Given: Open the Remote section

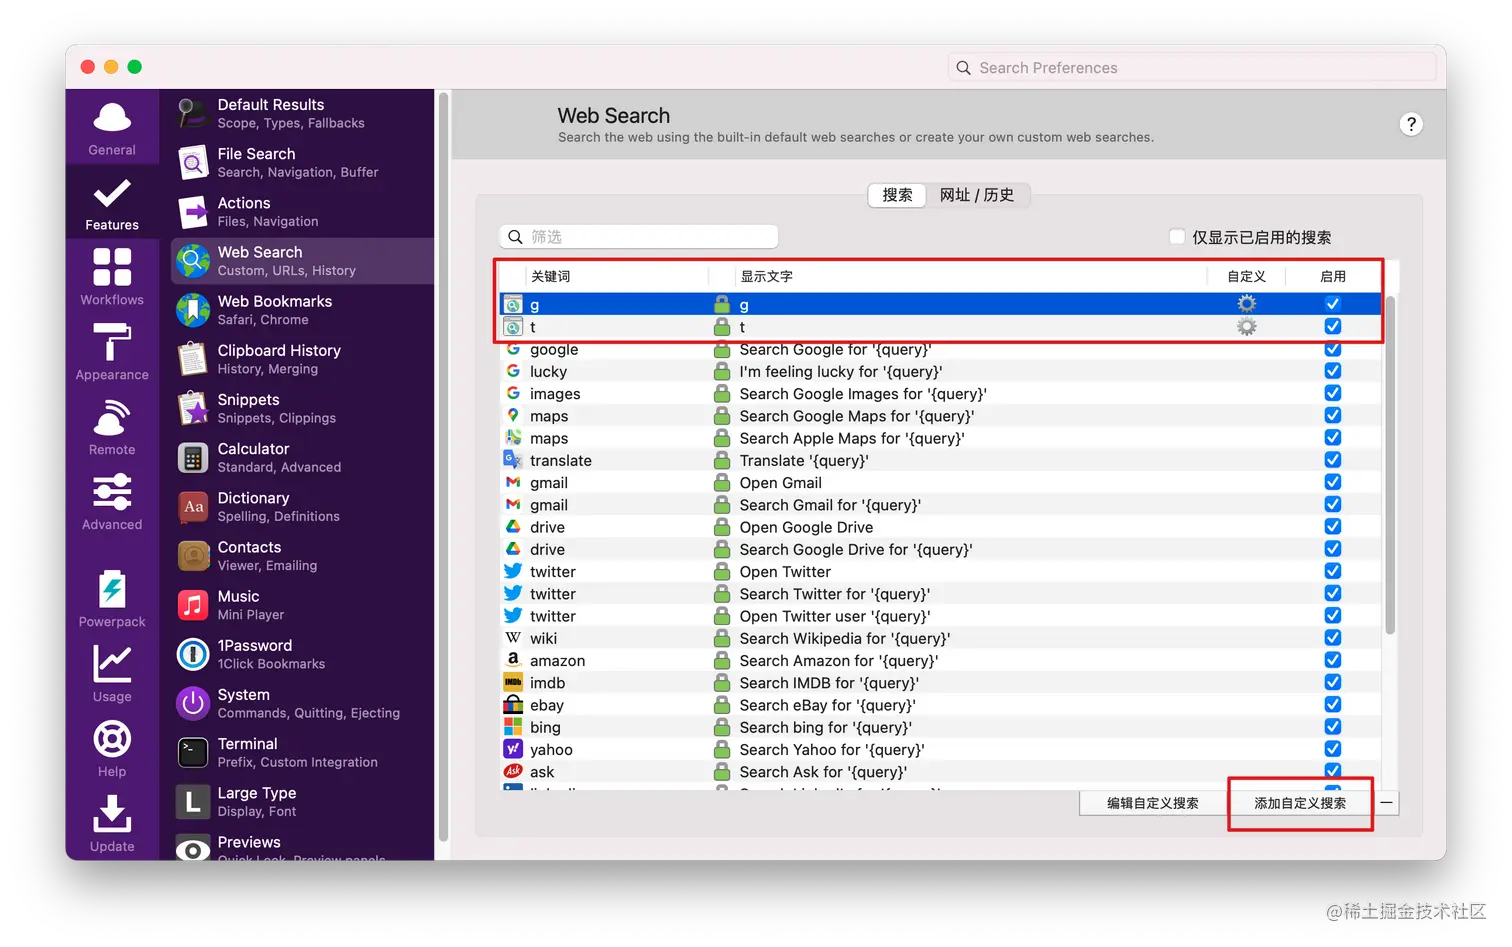Looking at the screenshot, I should pos(112,427).
